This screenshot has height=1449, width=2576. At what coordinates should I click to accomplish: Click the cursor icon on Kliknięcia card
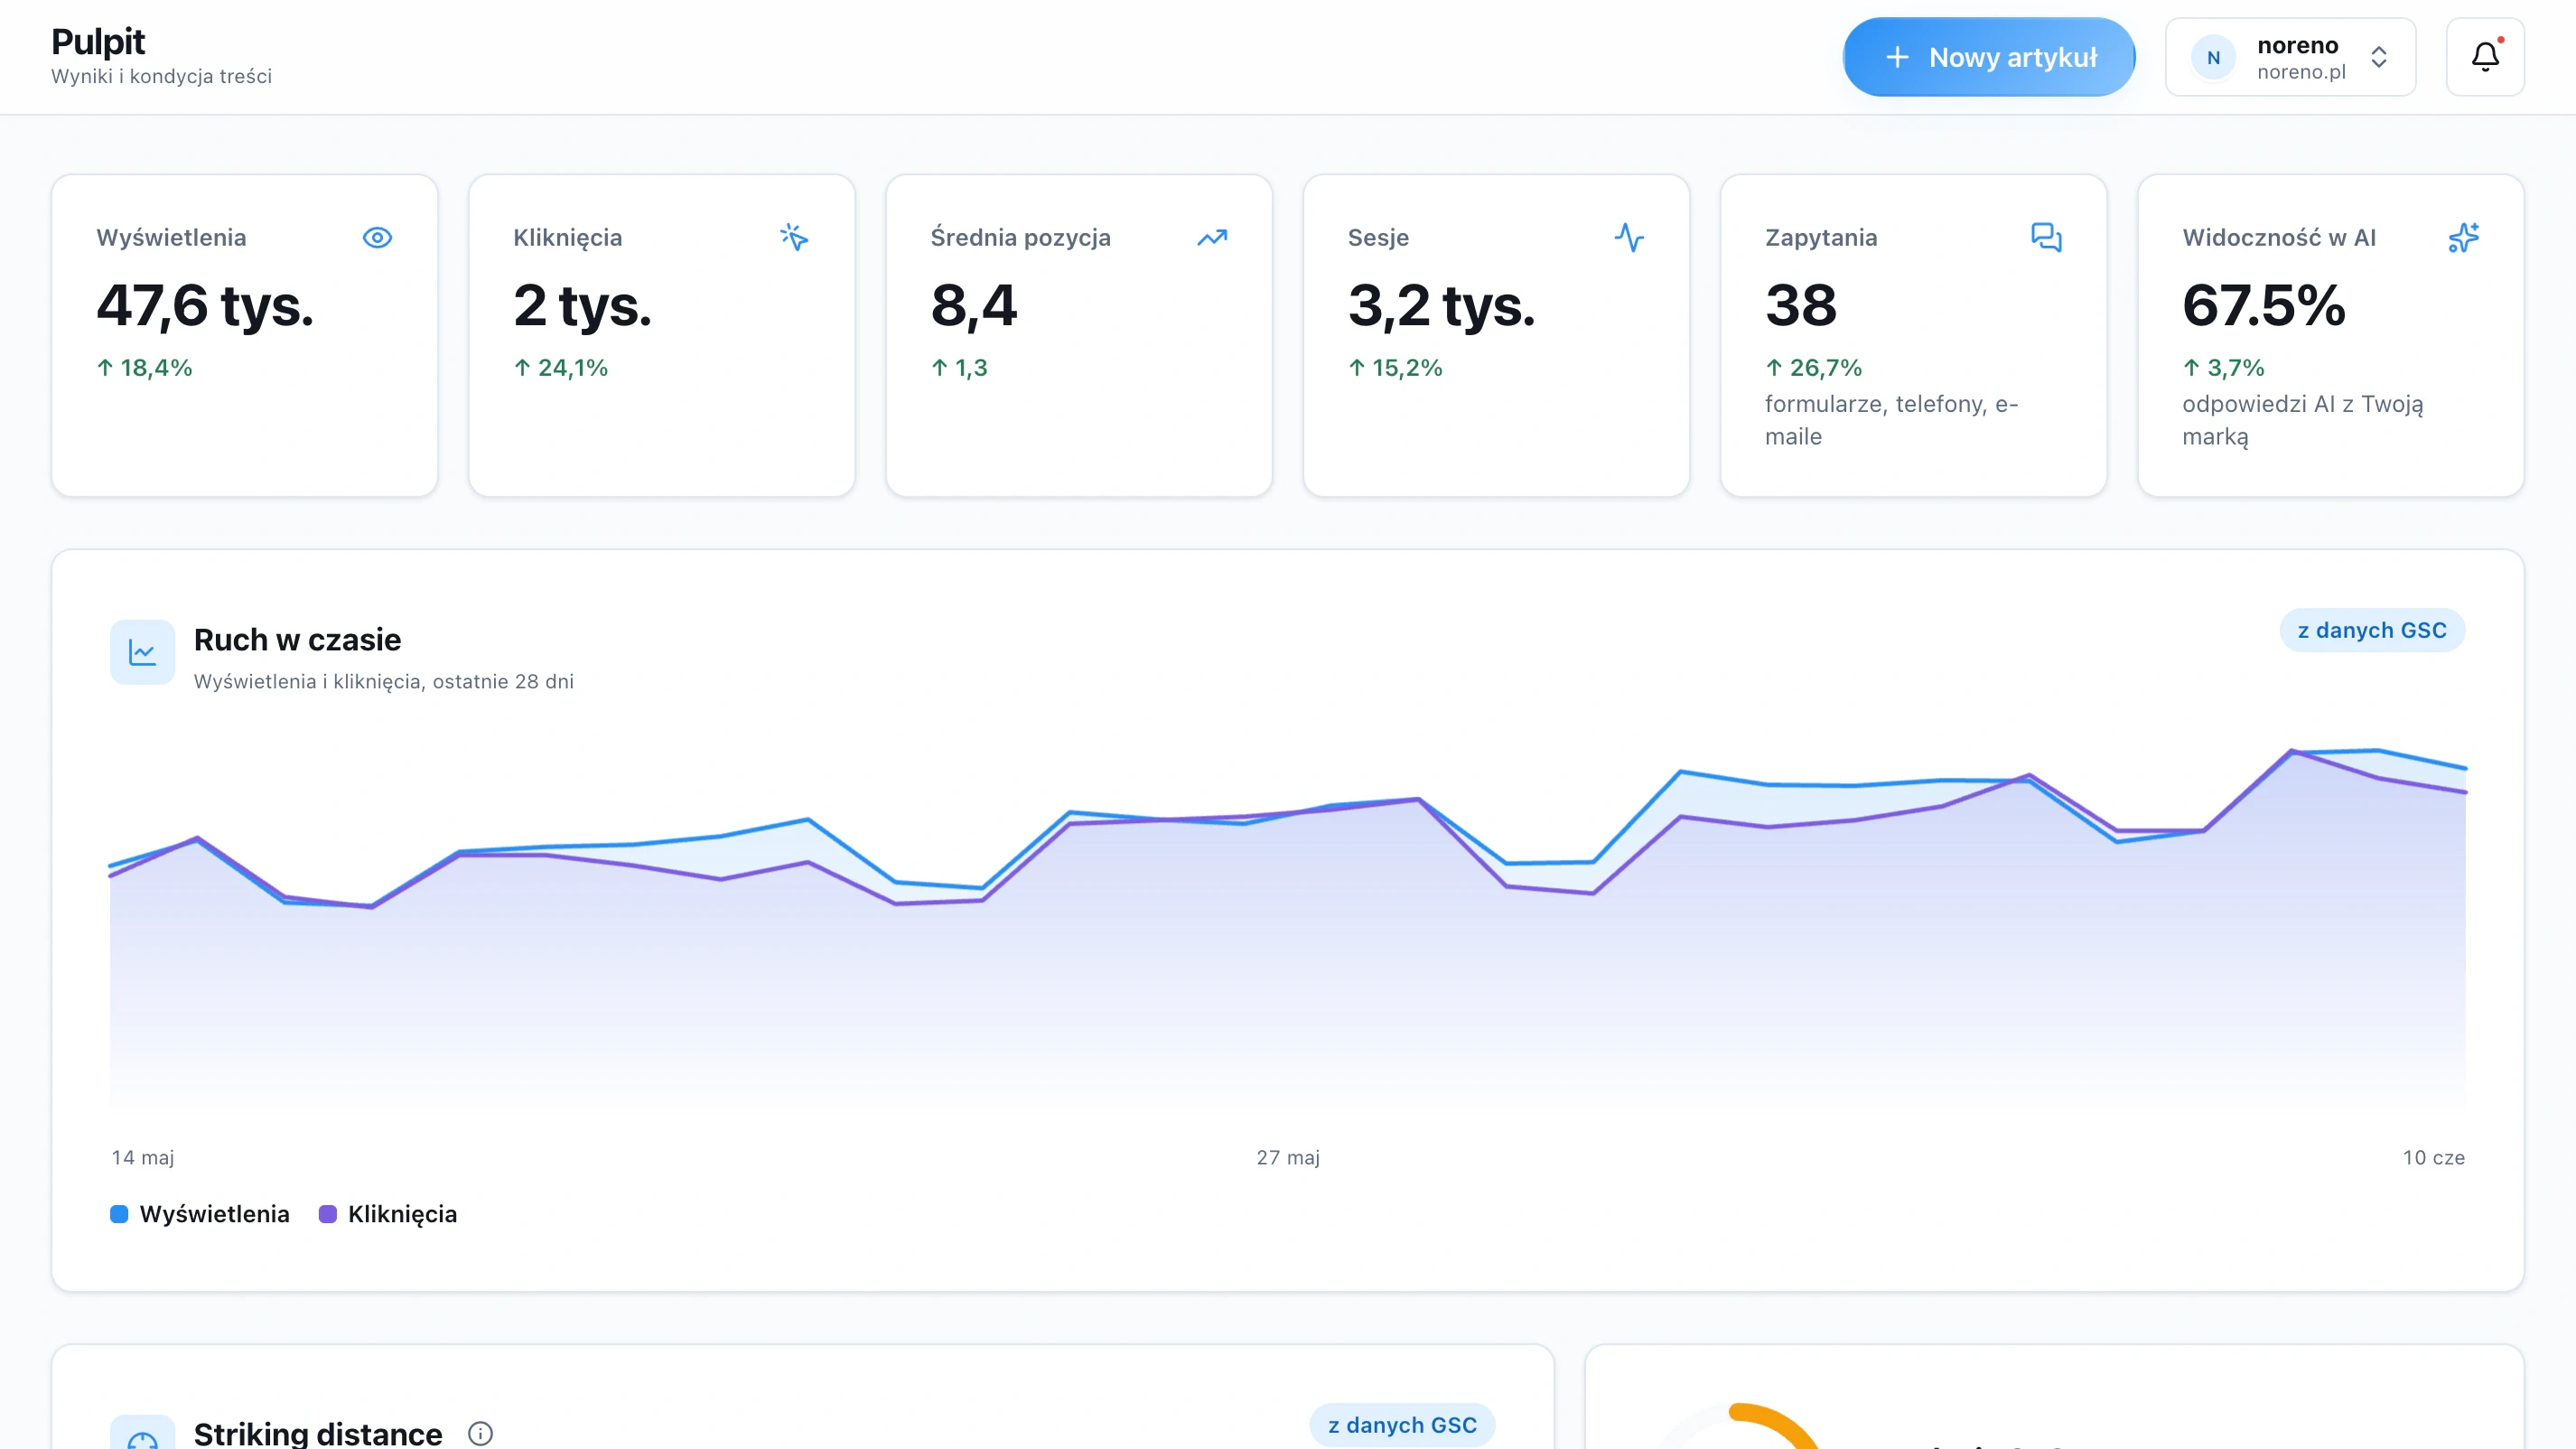coord(794,237)
